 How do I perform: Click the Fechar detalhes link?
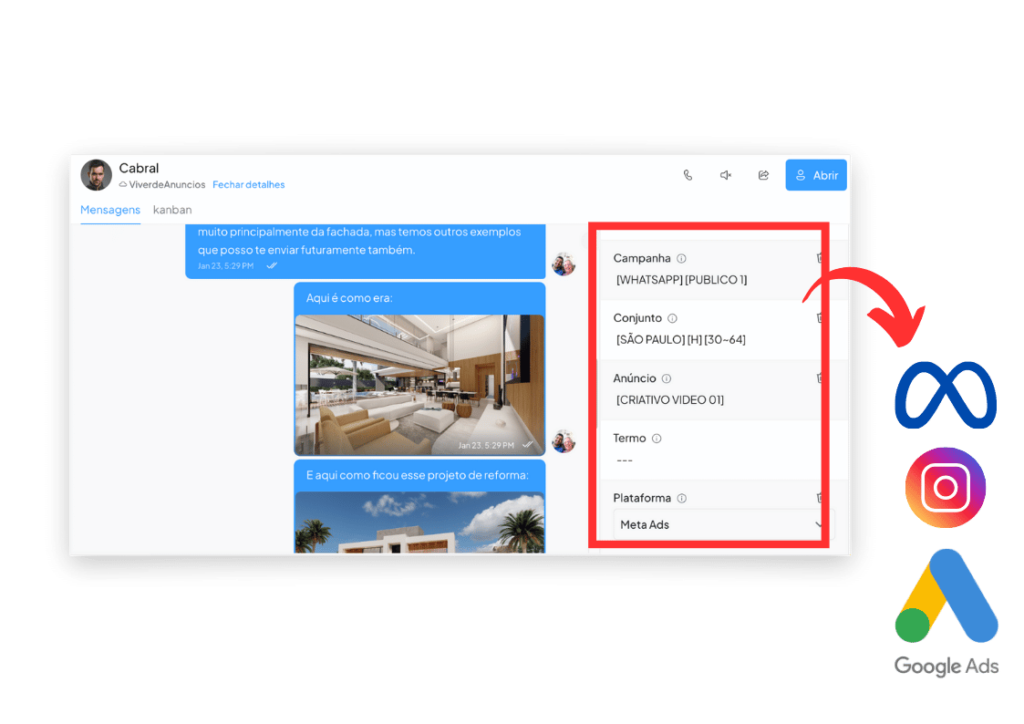(248, 185)
